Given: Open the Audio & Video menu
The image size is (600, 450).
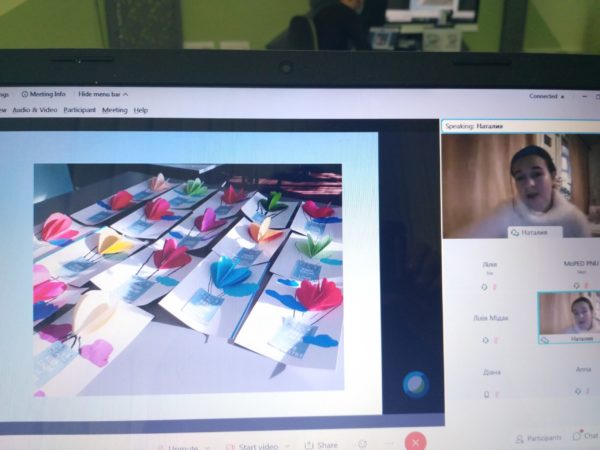Looking at the screenshot, I should click(x=34, y=110).
